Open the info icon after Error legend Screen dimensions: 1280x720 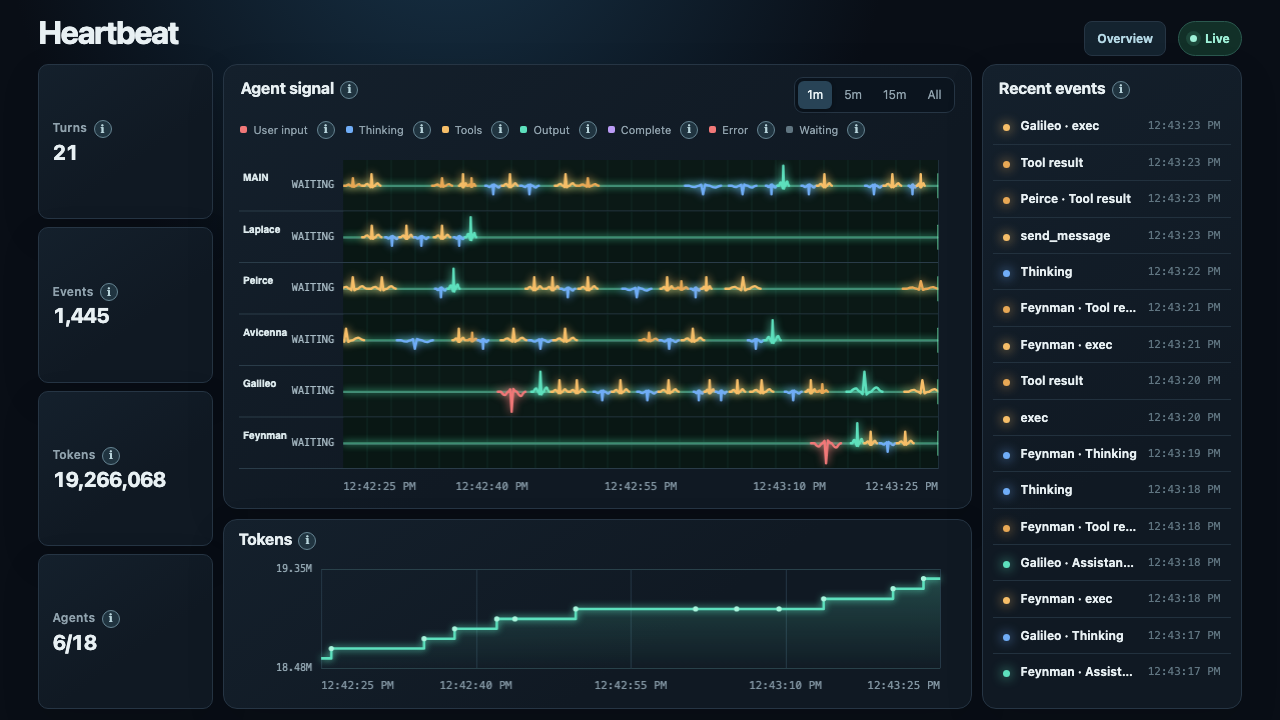click(766, 130)
